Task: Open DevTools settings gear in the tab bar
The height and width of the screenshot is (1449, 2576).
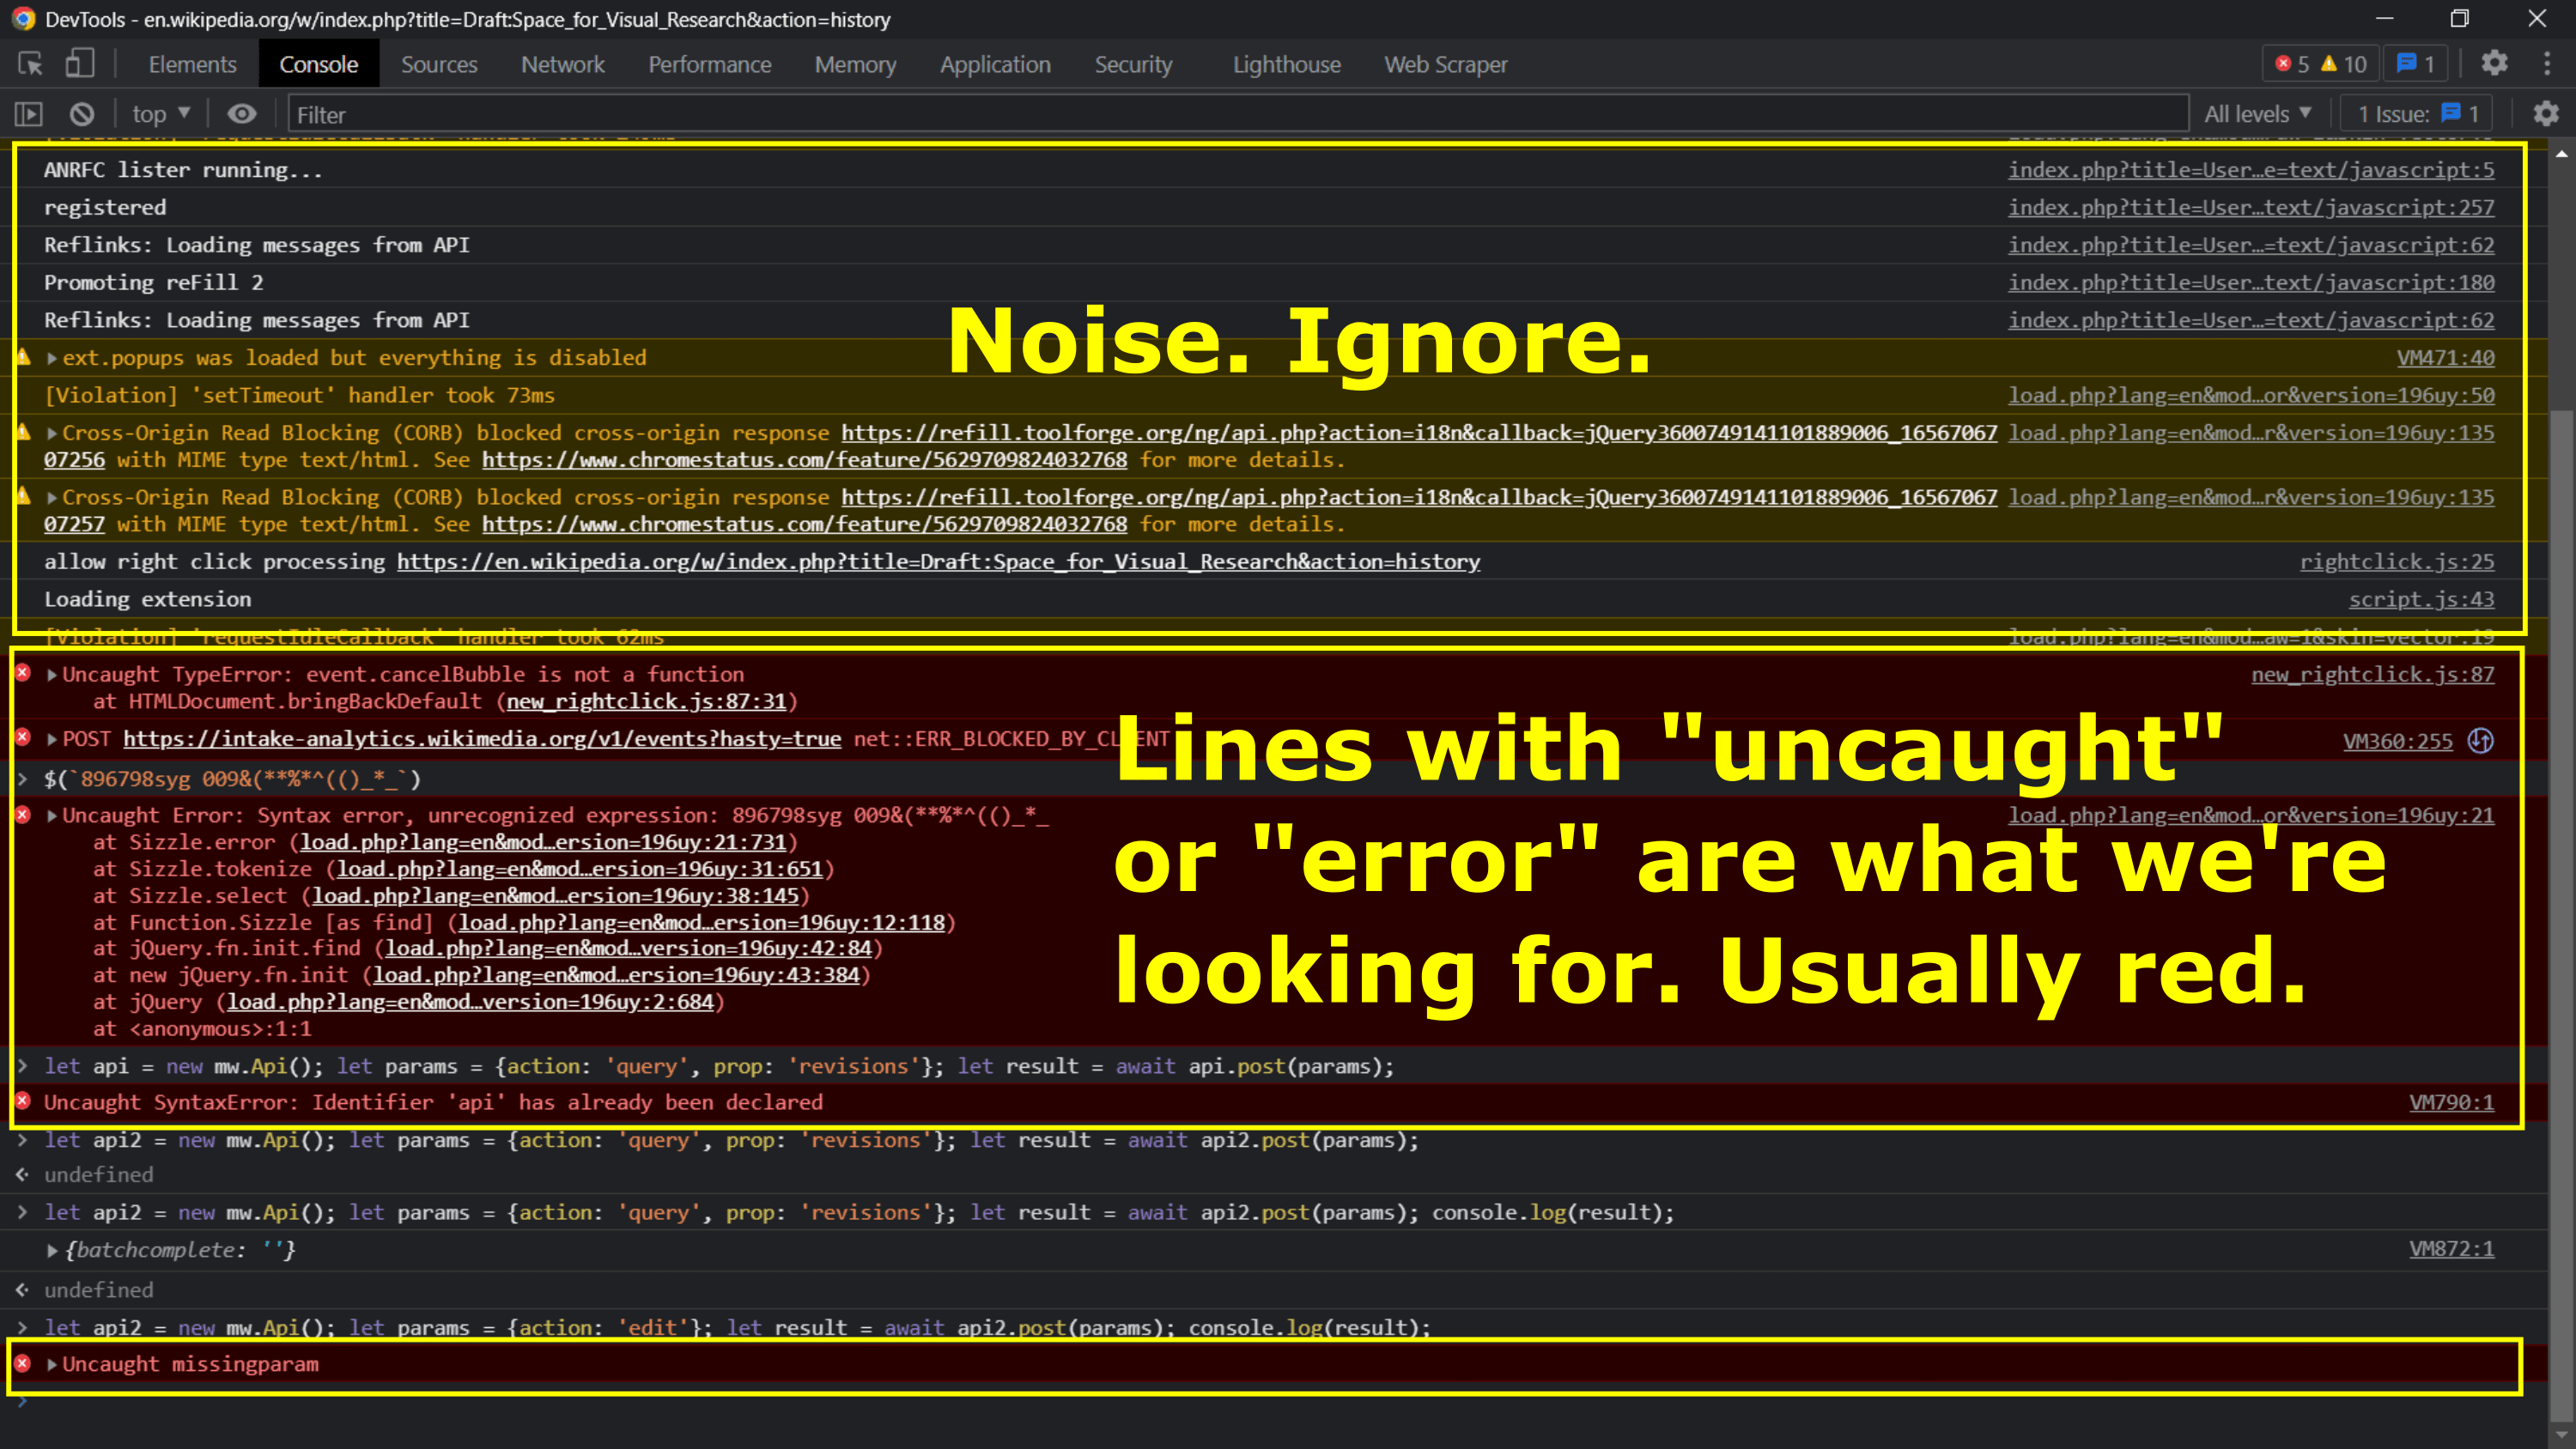Action: 2494,64
